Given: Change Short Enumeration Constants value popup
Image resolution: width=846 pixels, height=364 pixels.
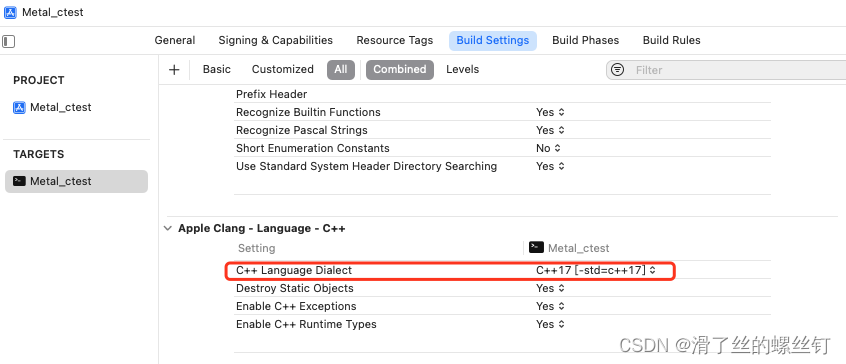Looking at the screenshot, I should pyautogui.click(x=549, y=148).
